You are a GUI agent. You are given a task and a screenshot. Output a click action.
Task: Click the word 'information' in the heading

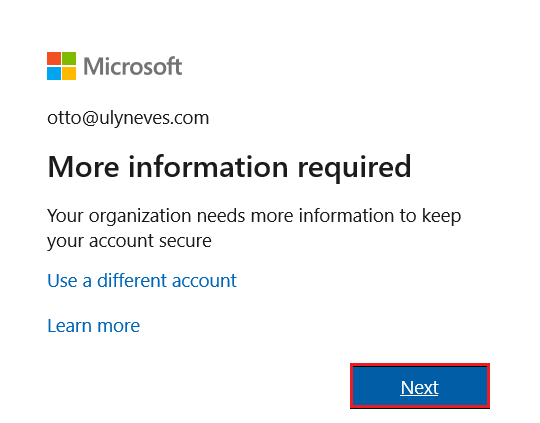click(208, 166)
